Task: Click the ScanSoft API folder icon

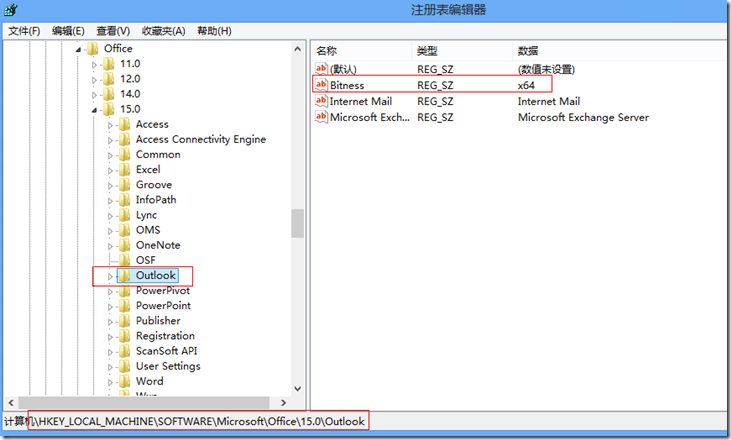Action: [124, 351]
